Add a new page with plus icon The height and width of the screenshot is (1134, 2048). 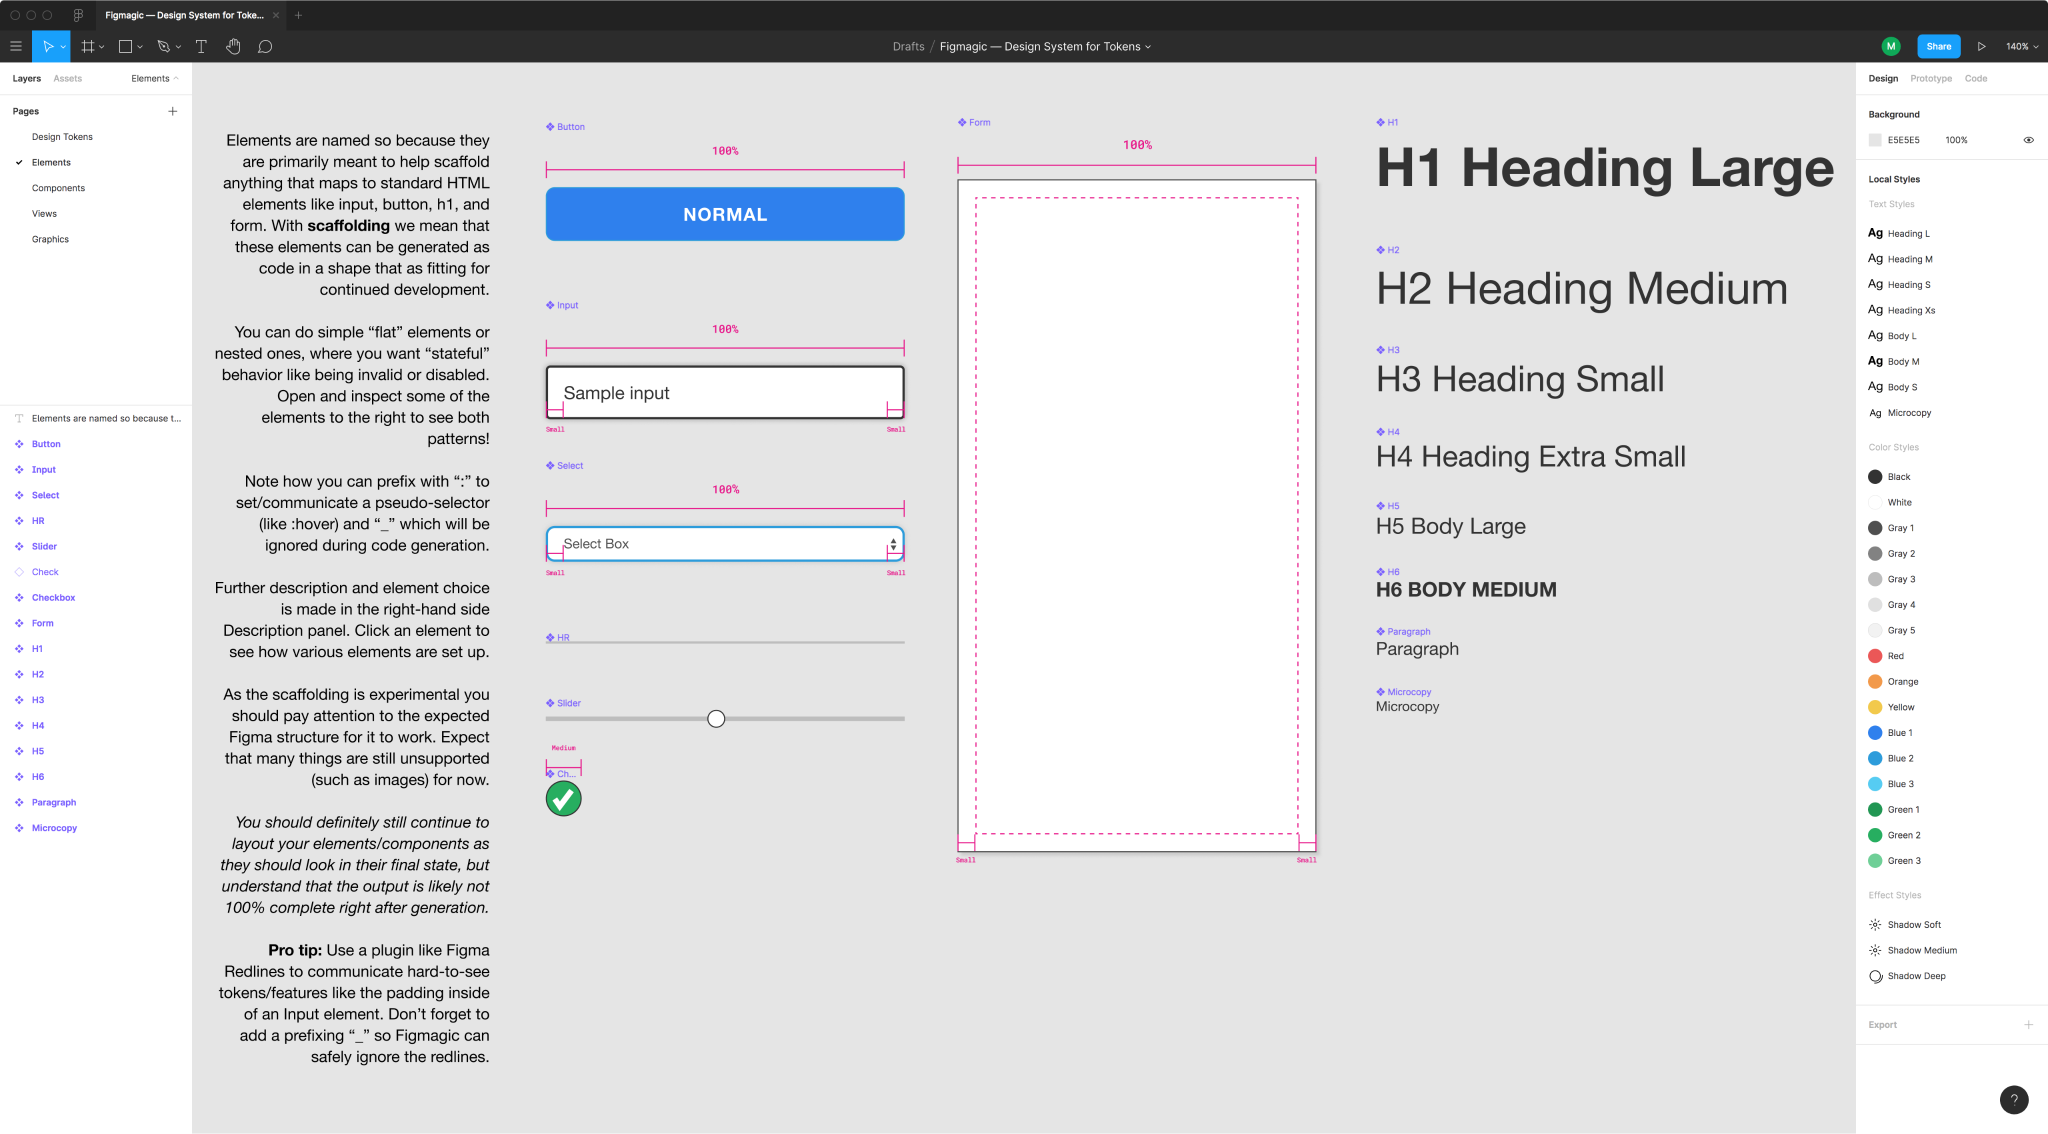tap(173, 111)
